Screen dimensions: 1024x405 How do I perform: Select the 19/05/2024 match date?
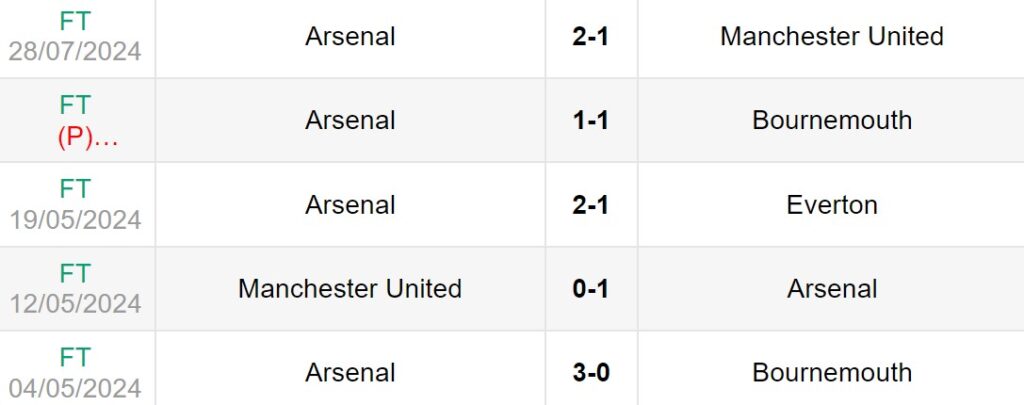tap(75, 220)
